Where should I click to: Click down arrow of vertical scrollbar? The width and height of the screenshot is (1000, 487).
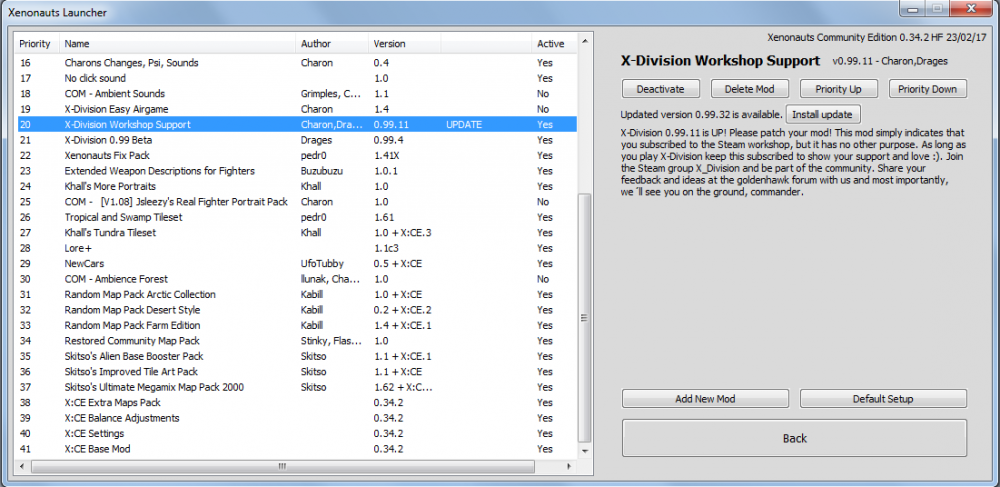click(x=584, y=451)
